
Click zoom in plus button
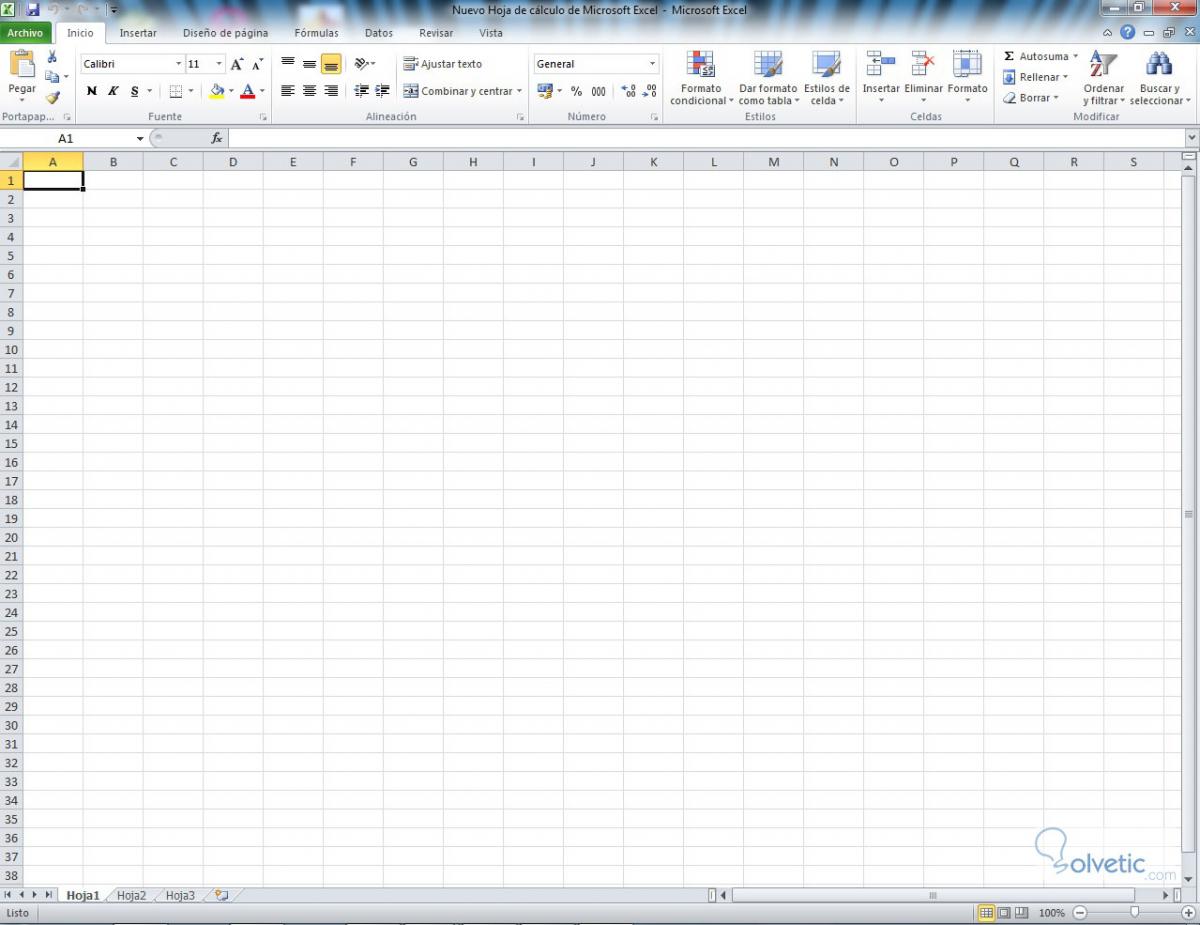pyautogui.click(x=1188, y=912)
